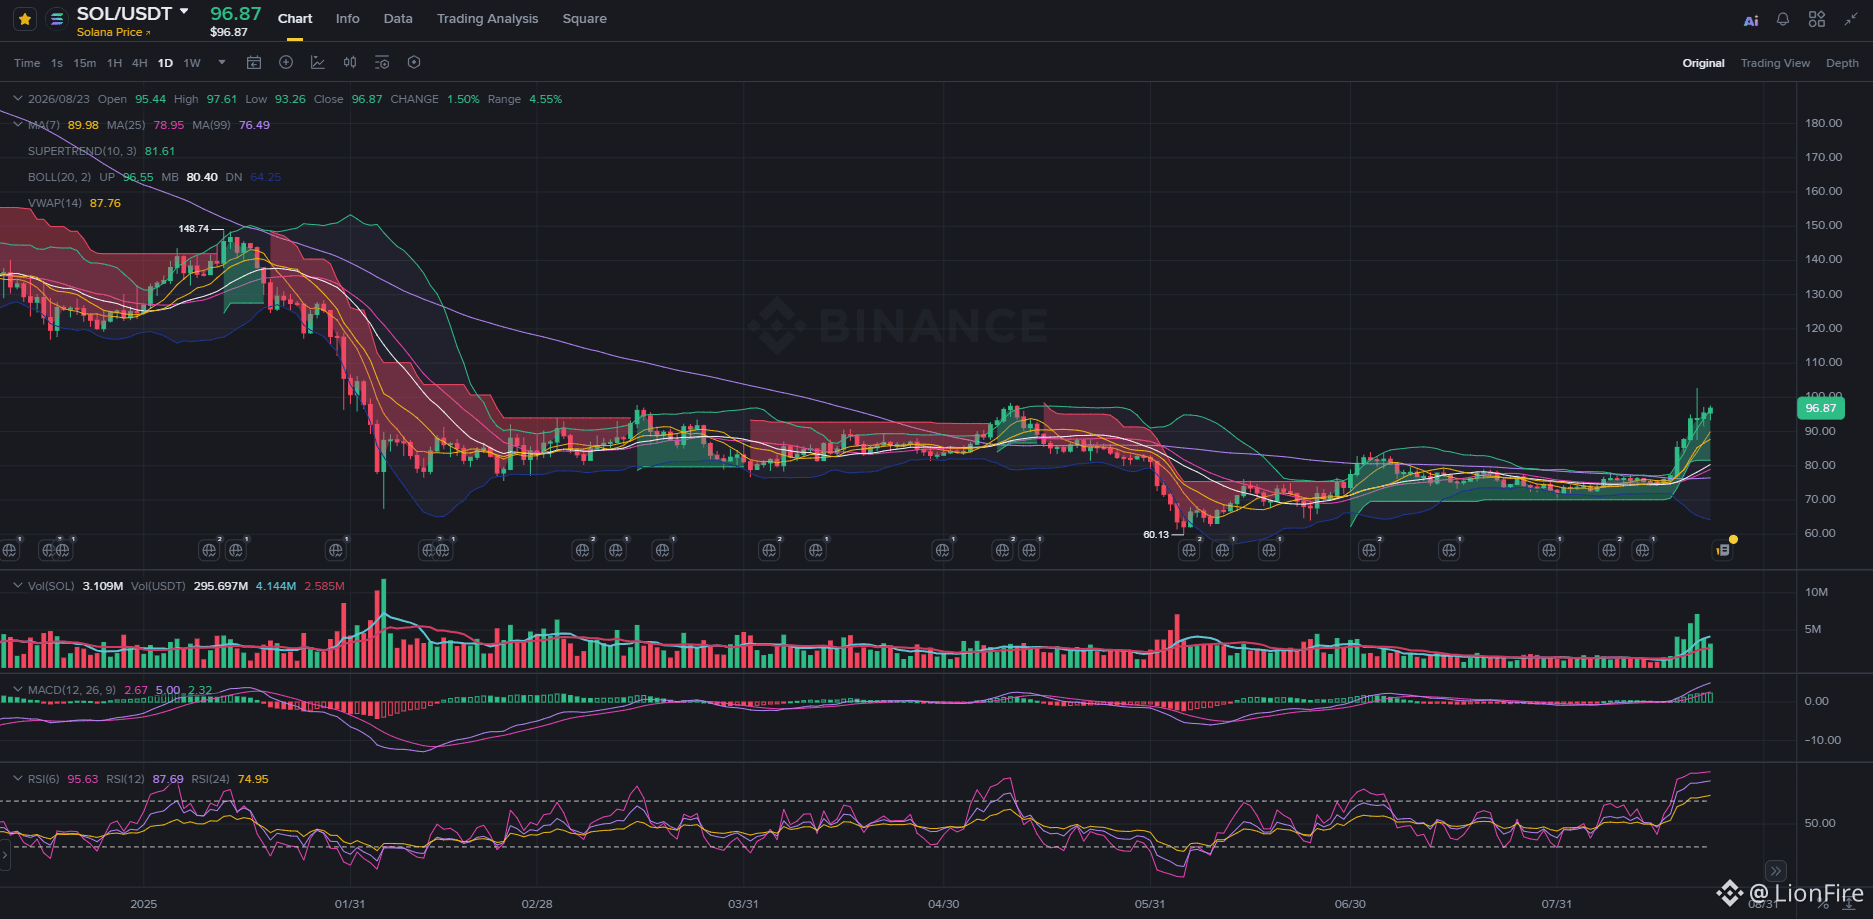Open the candlestick chart style icon

click(350, 63)
